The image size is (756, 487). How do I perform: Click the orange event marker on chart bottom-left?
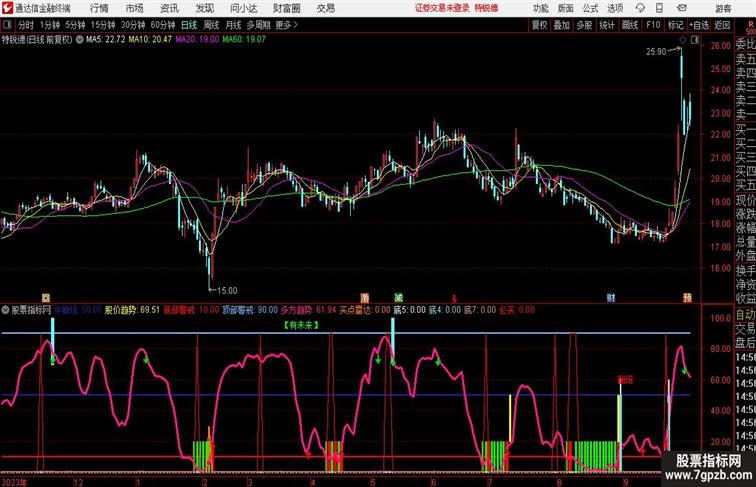(x=46, y=298)
